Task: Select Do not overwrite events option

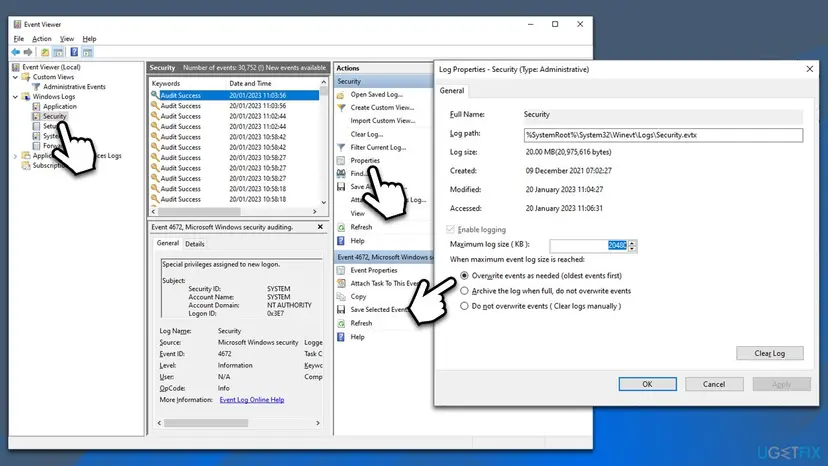Action: [x=464, y=306]
